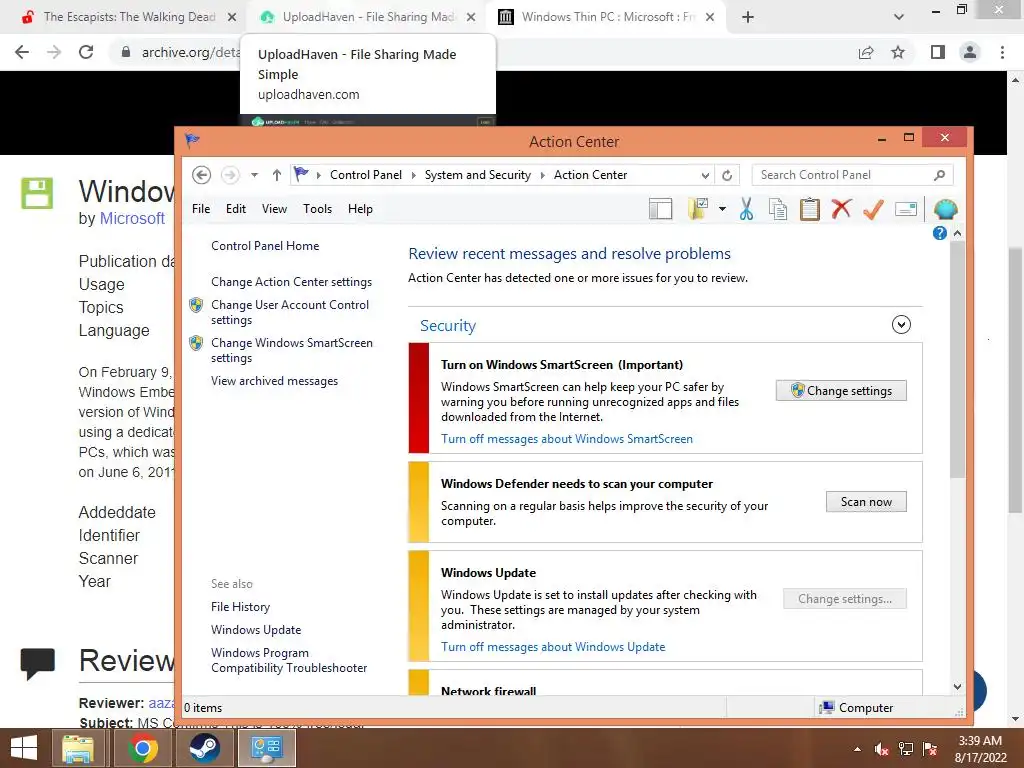Click the flag icon in the address bar
Image resolution: width=1024 pixels, height=768 pixels.
point(300,174)
